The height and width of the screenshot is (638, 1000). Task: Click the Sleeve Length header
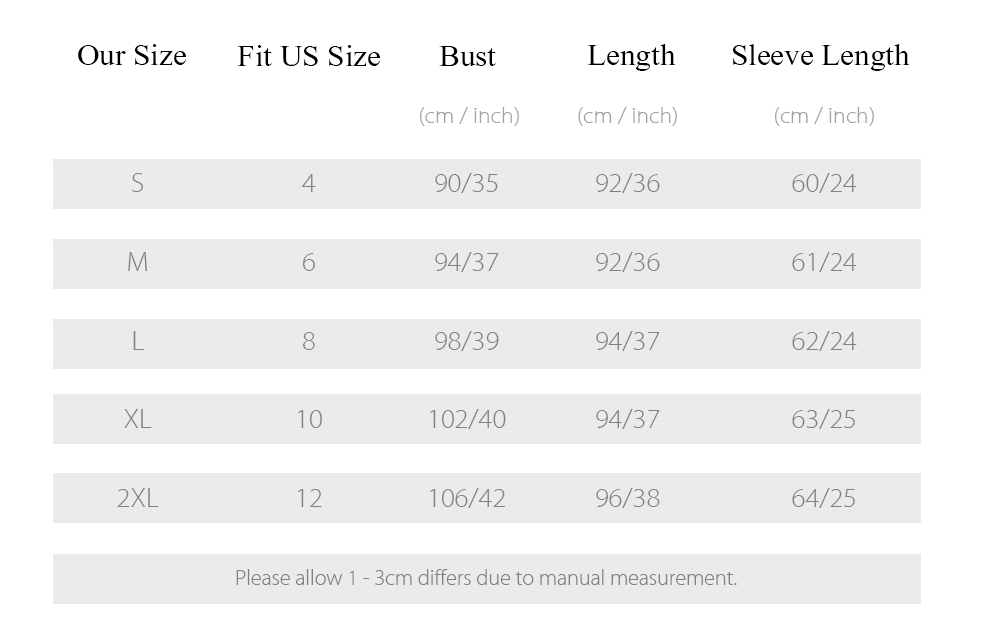tap(820, 57)
